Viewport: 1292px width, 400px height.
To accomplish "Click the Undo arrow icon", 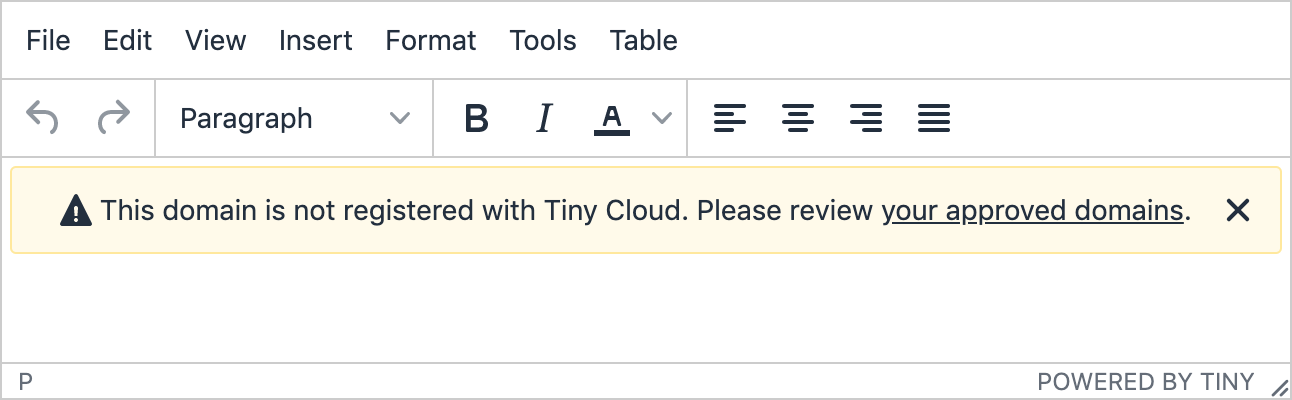I will [42, 118].
